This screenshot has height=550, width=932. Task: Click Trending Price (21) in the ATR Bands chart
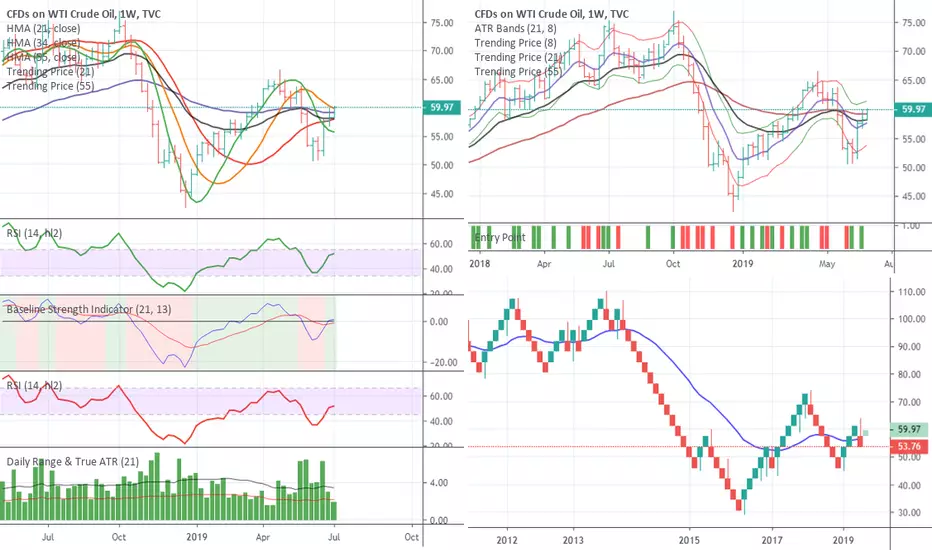click(518, 57)
